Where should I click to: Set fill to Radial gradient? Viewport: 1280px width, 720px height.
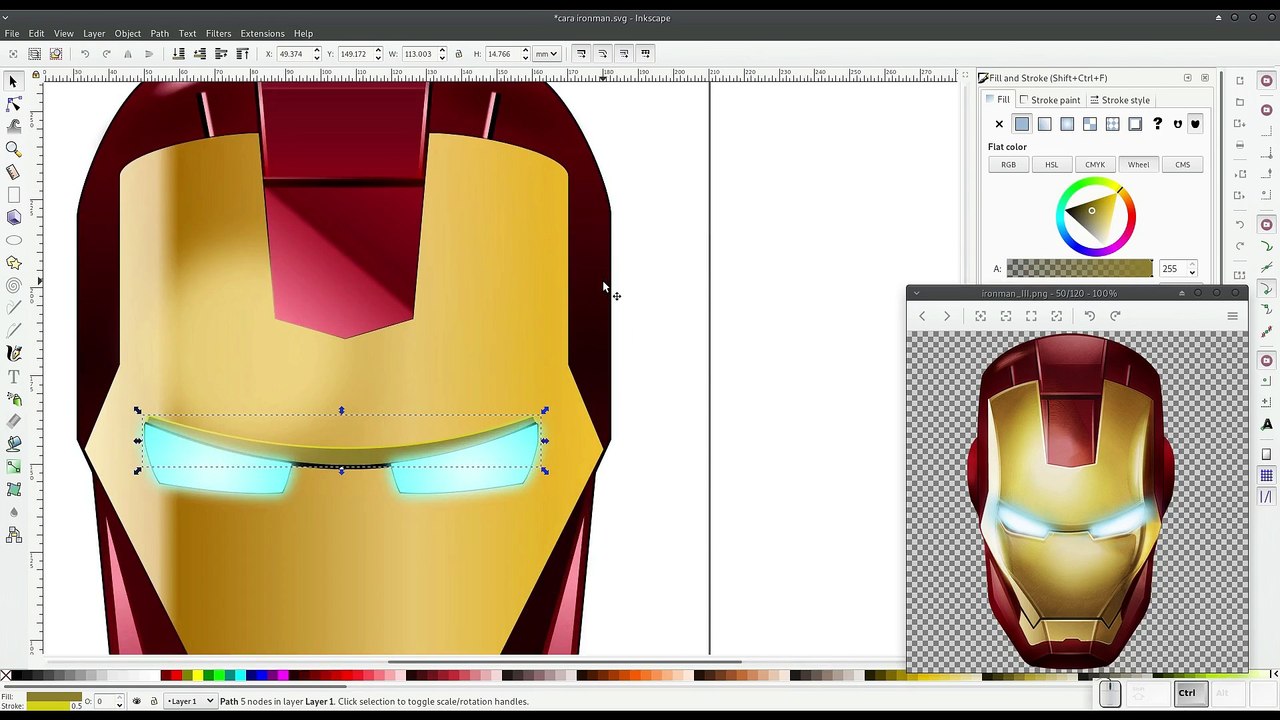(x=1067, y=124)
